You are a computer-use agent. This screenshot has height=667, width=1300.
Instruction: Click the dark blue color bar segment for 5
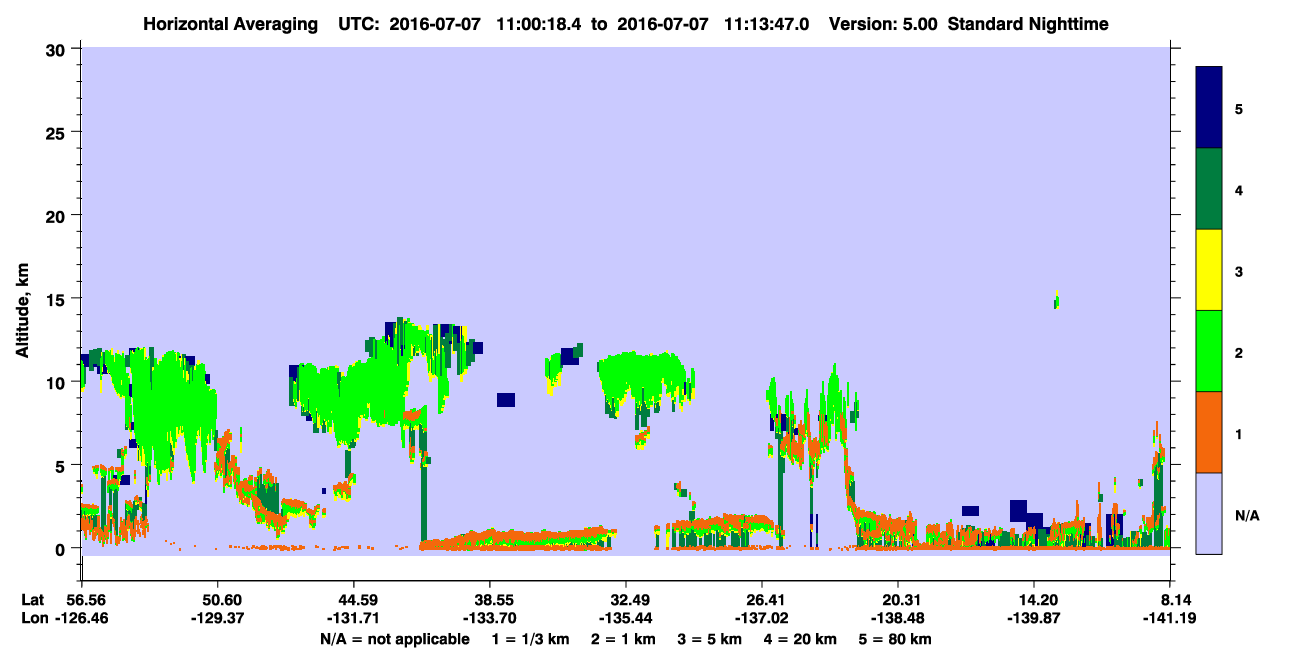click(1209, 108)
